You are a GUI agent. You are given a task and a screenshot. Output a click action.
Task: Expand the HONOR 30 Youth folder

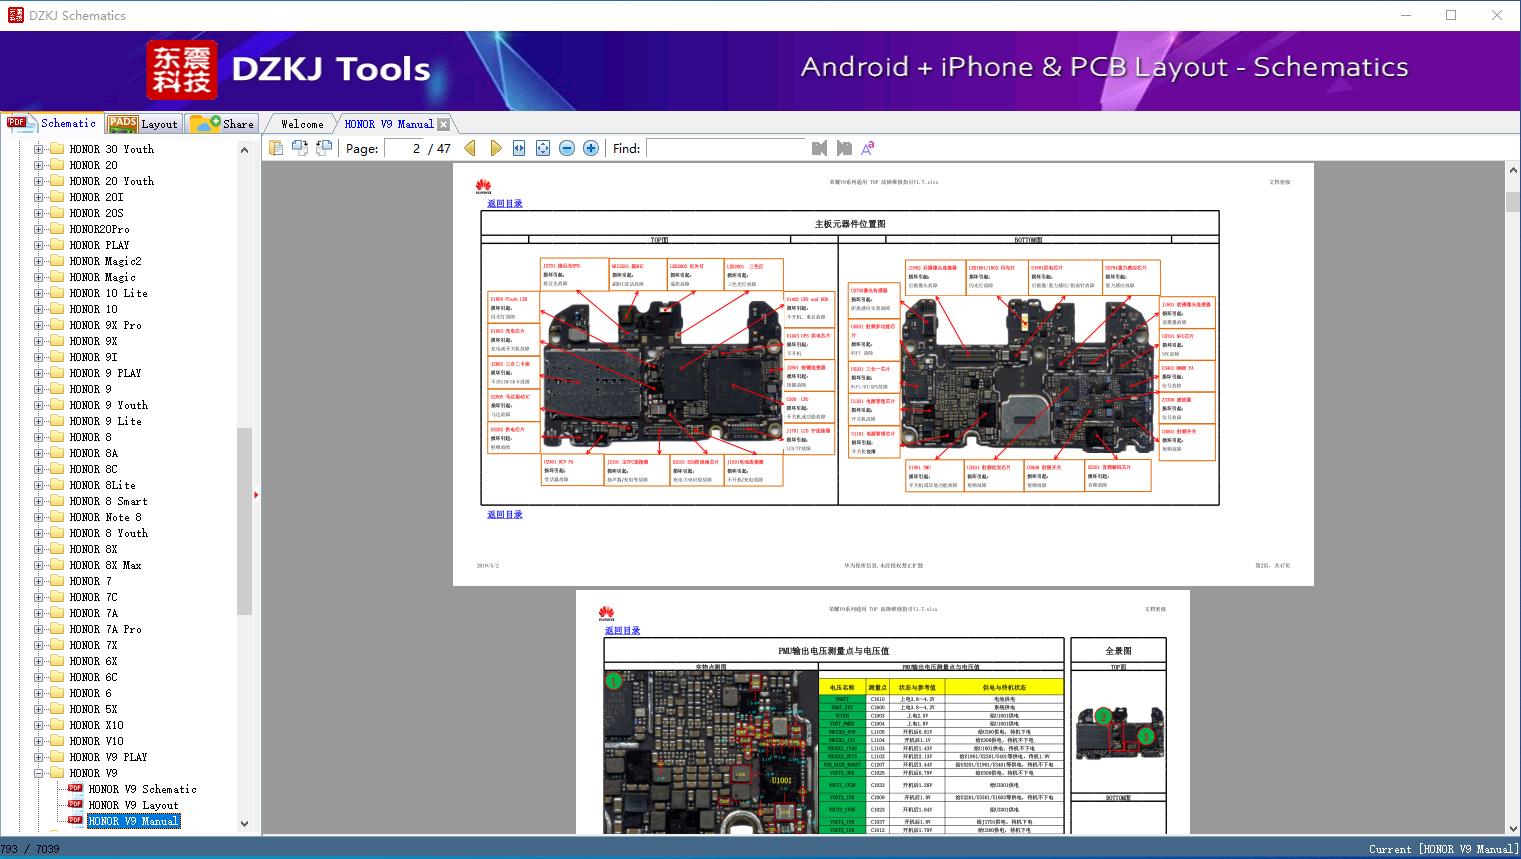point(39,149)
